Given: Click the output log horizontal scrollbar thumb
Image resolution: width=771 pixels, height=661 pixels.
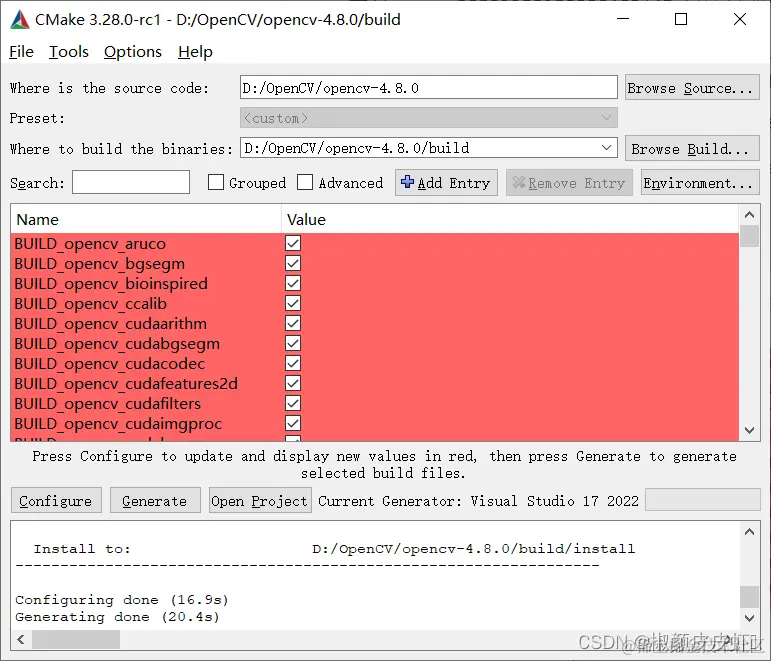Looking at the screenshot, I should (x=76, y=639).
